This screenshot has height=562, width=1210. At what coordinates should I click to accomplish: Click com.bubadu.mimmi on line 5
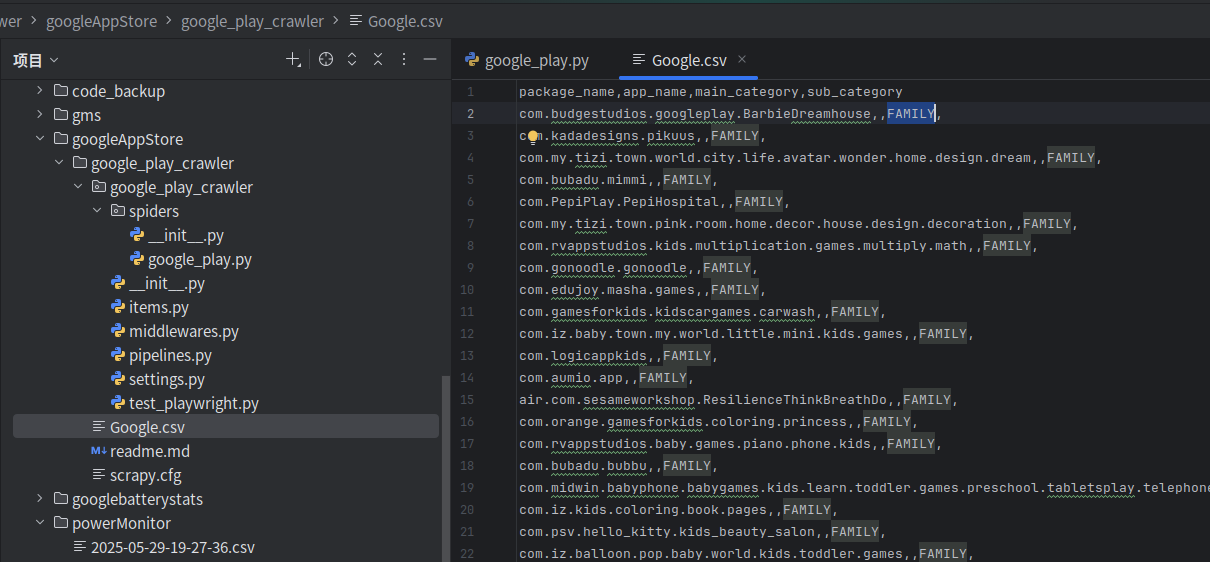click(583, 180)
